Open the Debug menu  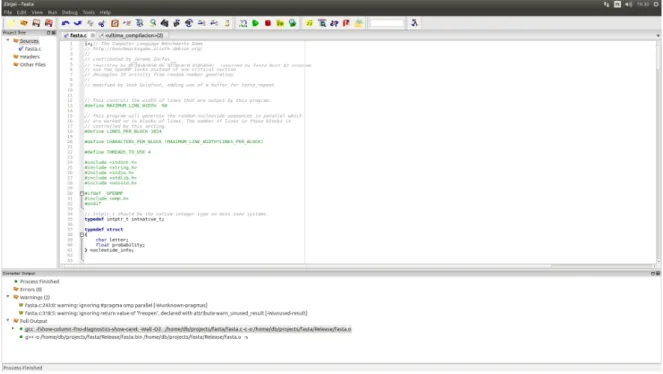click(70, 12)
